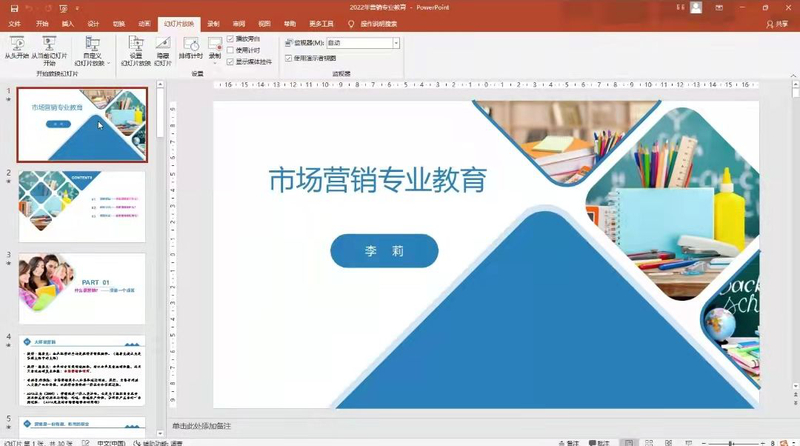Click the thumbnail panel scroll down arrow
Screen dimensions: 800x446
[x=160, y=433]
